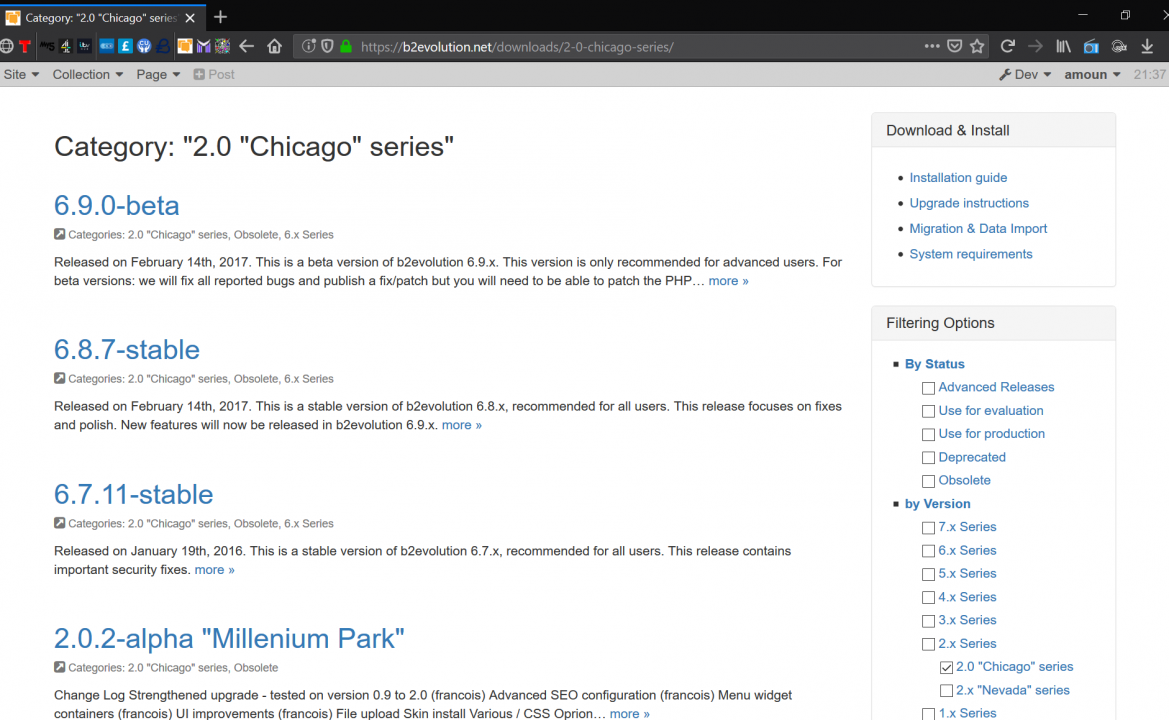Click more » after 6.7.11-stable summary
1169x720 pixels.
(215, 569)
